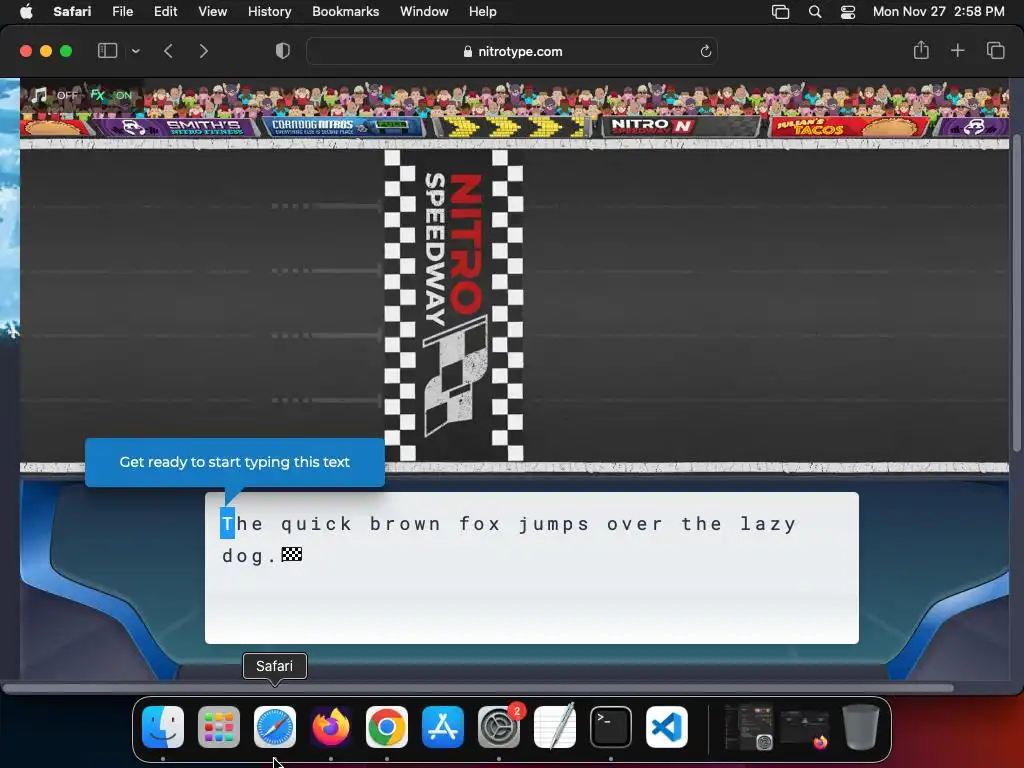Click the checkered finish flag after 'dog.'
Screen dimensions: 1024x768
pos(291,554)
